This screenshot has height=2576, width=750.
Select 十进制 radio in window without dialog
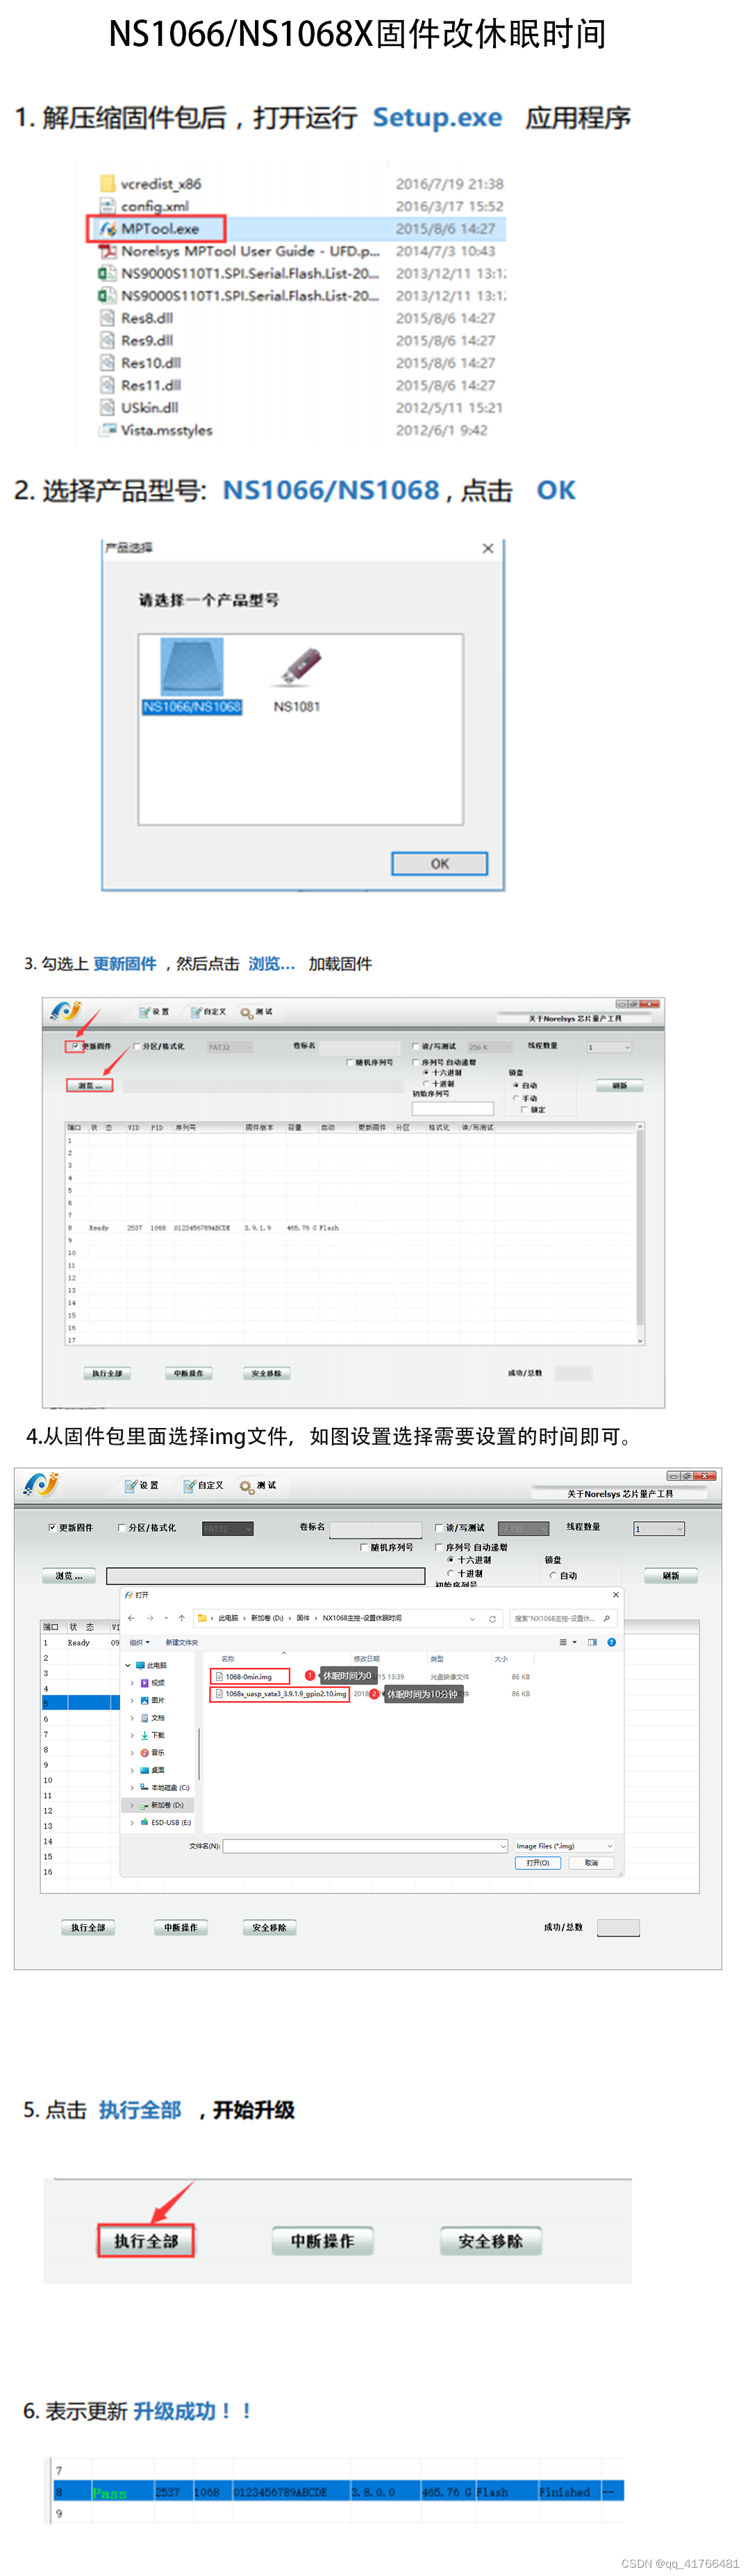tap(426, 1083)
